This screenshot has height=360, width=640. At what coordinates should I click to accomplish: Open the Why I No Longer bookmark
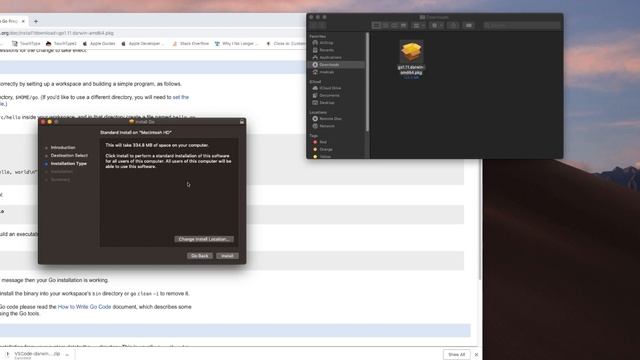[236, 43]
